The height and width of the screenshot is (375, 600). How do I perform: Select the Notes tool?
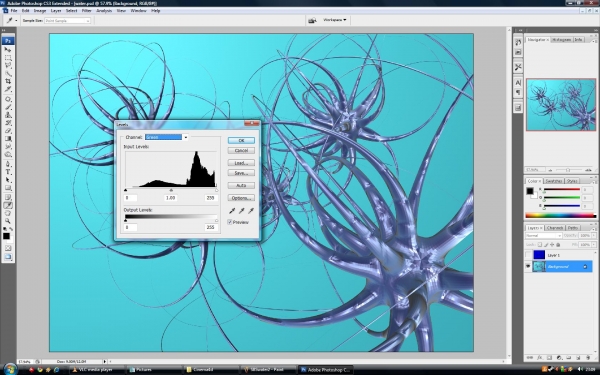coord(8,197)
